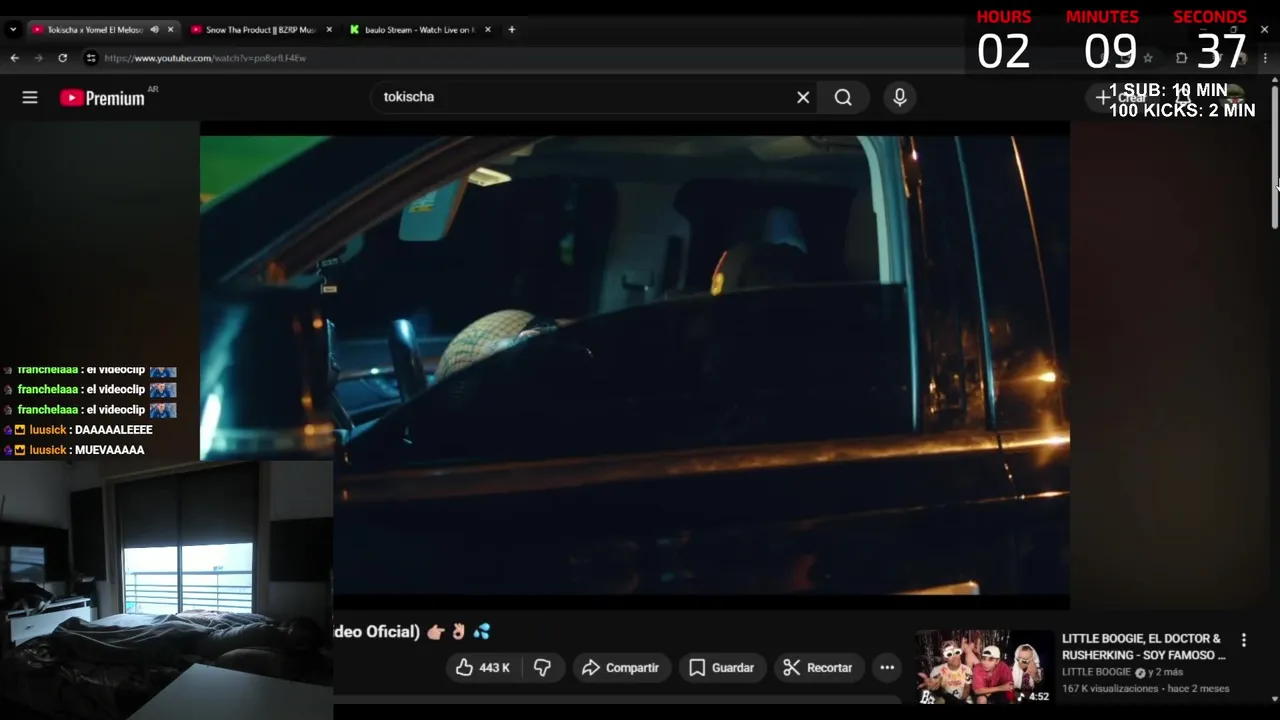Clear the tokischa search text

pyautogui.click(x=803, y=97)
